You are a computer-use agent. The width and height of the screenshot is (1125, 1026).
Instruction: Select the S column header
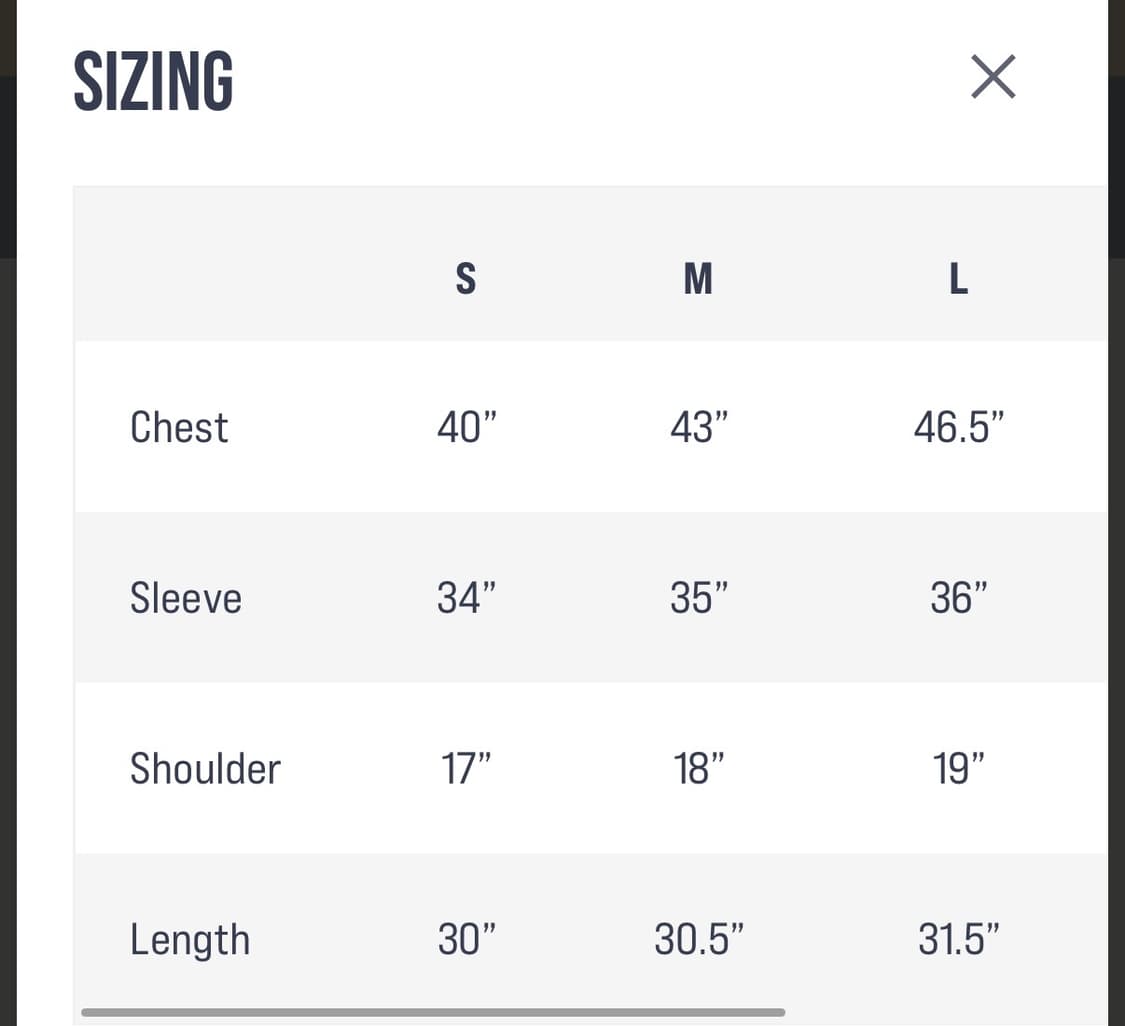466,279
